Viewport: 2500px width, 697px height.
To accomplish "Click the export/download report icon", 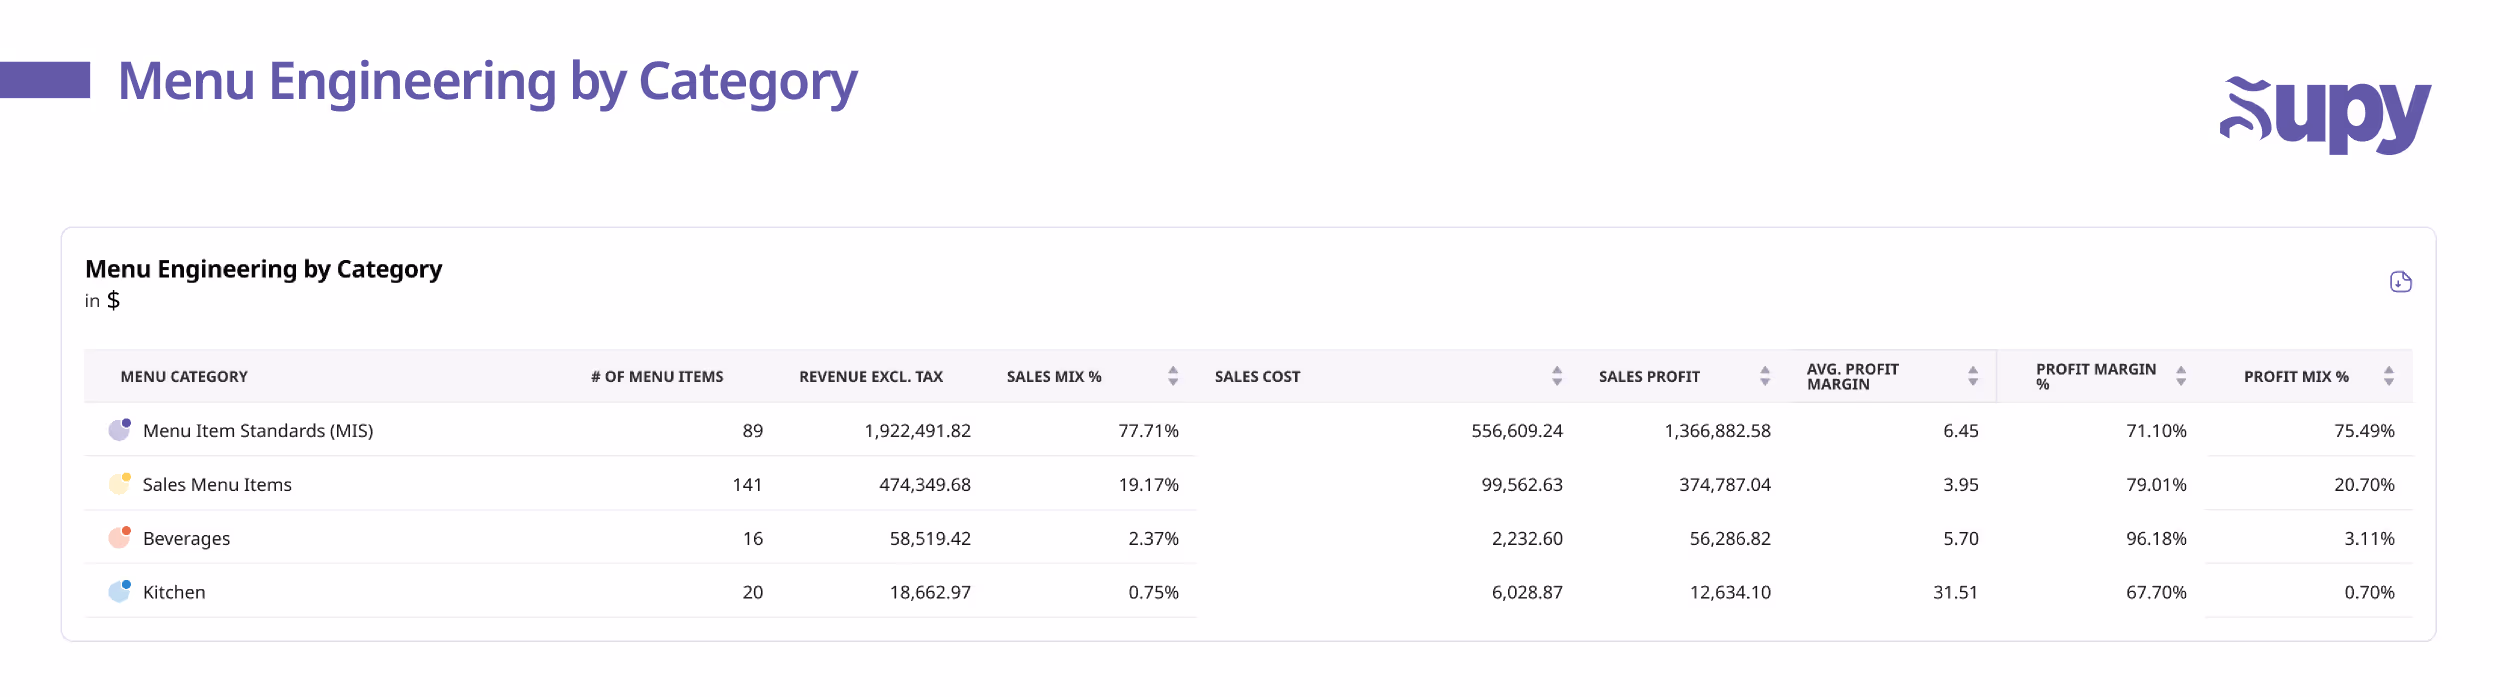I will (2400, 282).
